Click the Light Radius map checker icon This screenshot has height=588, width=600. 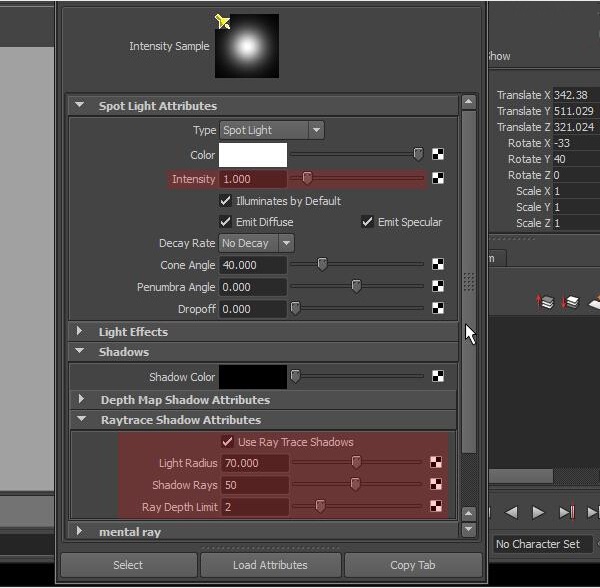point(436,462)
